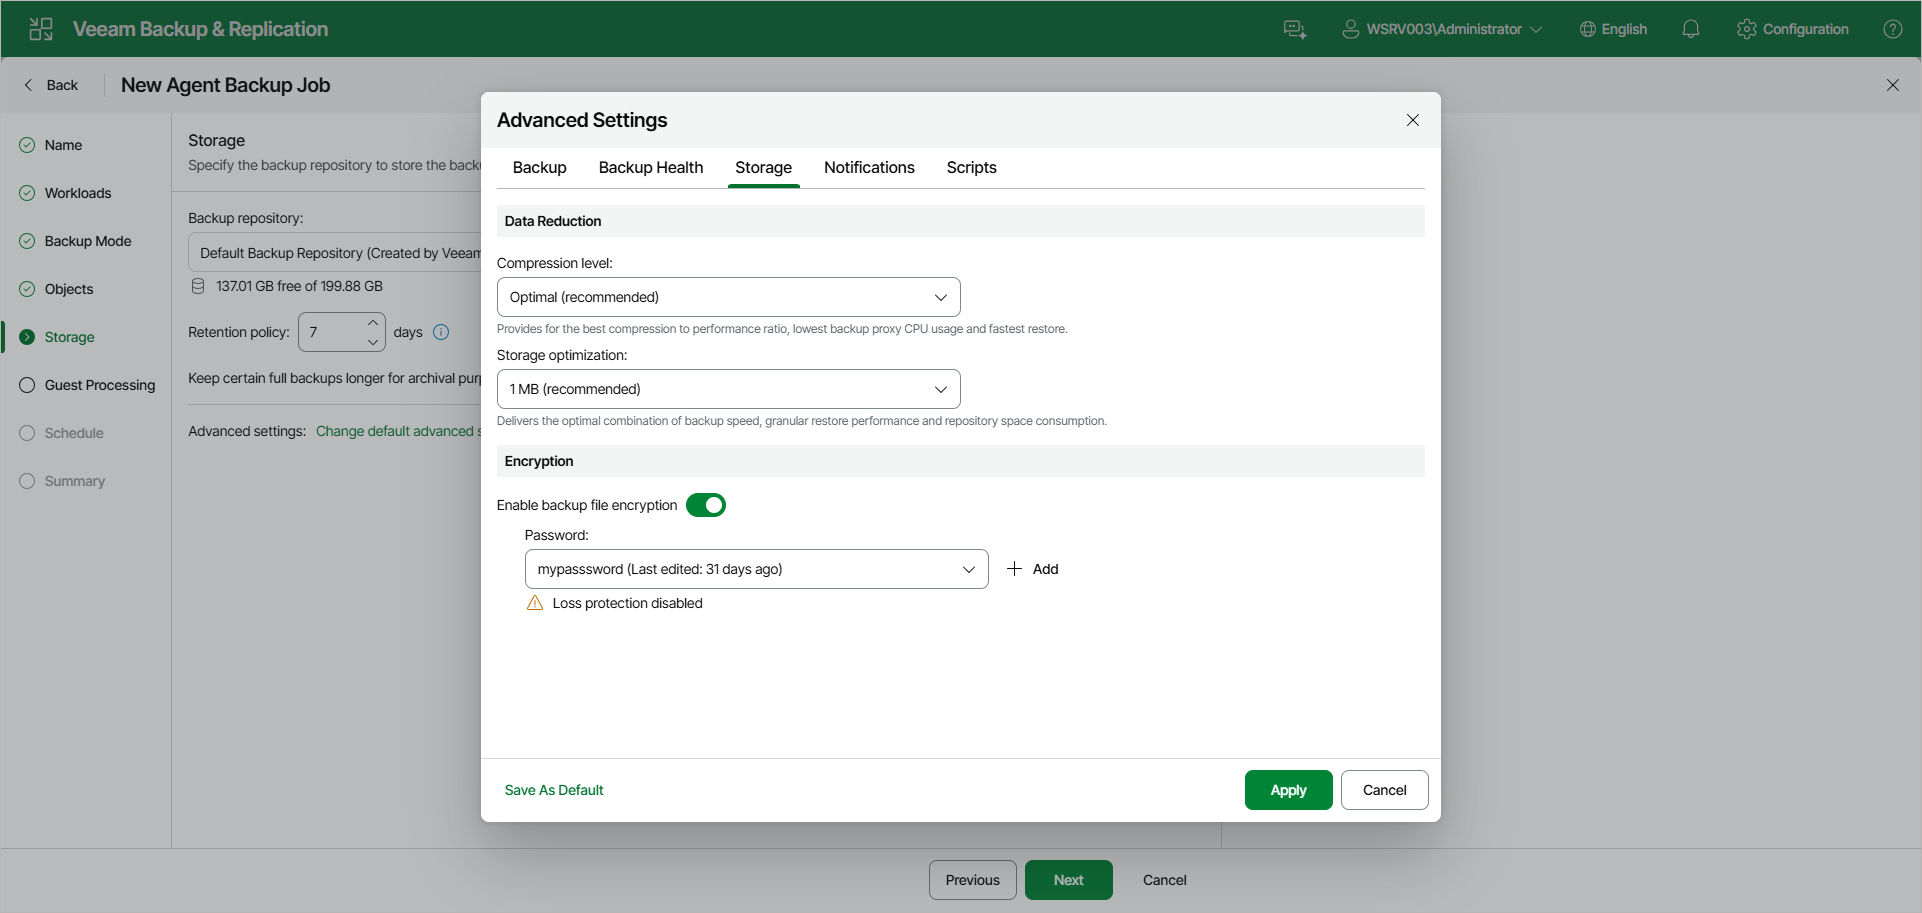Click the Previous wizard button
The width and height of the screenshot is (1922, 913).
[973, 880]
